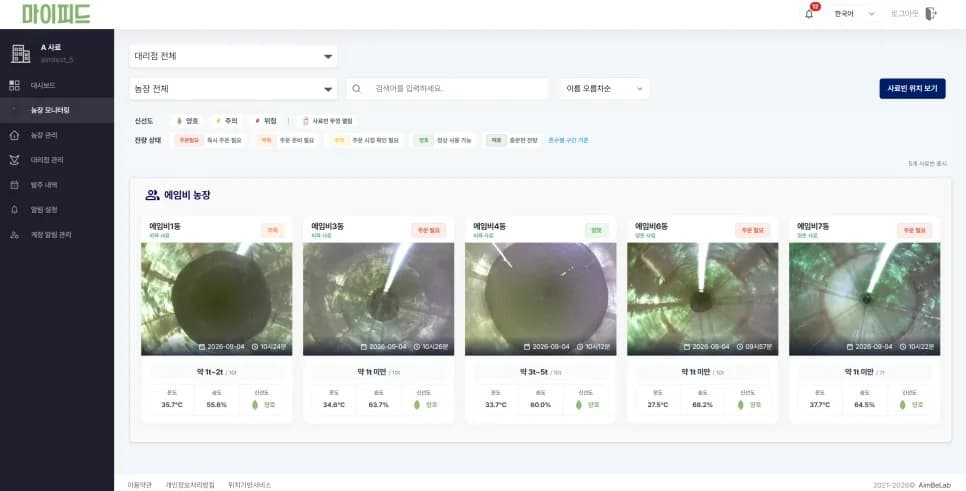The image size is (966, 491).
Task: Open the 농장 전체 dropdown
Action: click(x=233, y=89)
